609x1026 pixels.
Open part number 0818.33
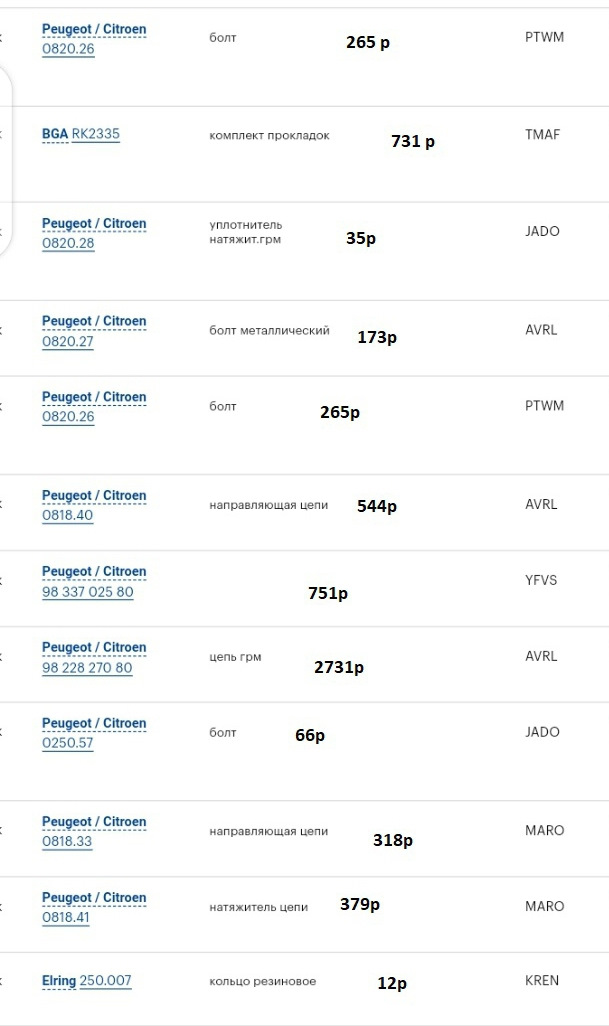click(67, 841)
